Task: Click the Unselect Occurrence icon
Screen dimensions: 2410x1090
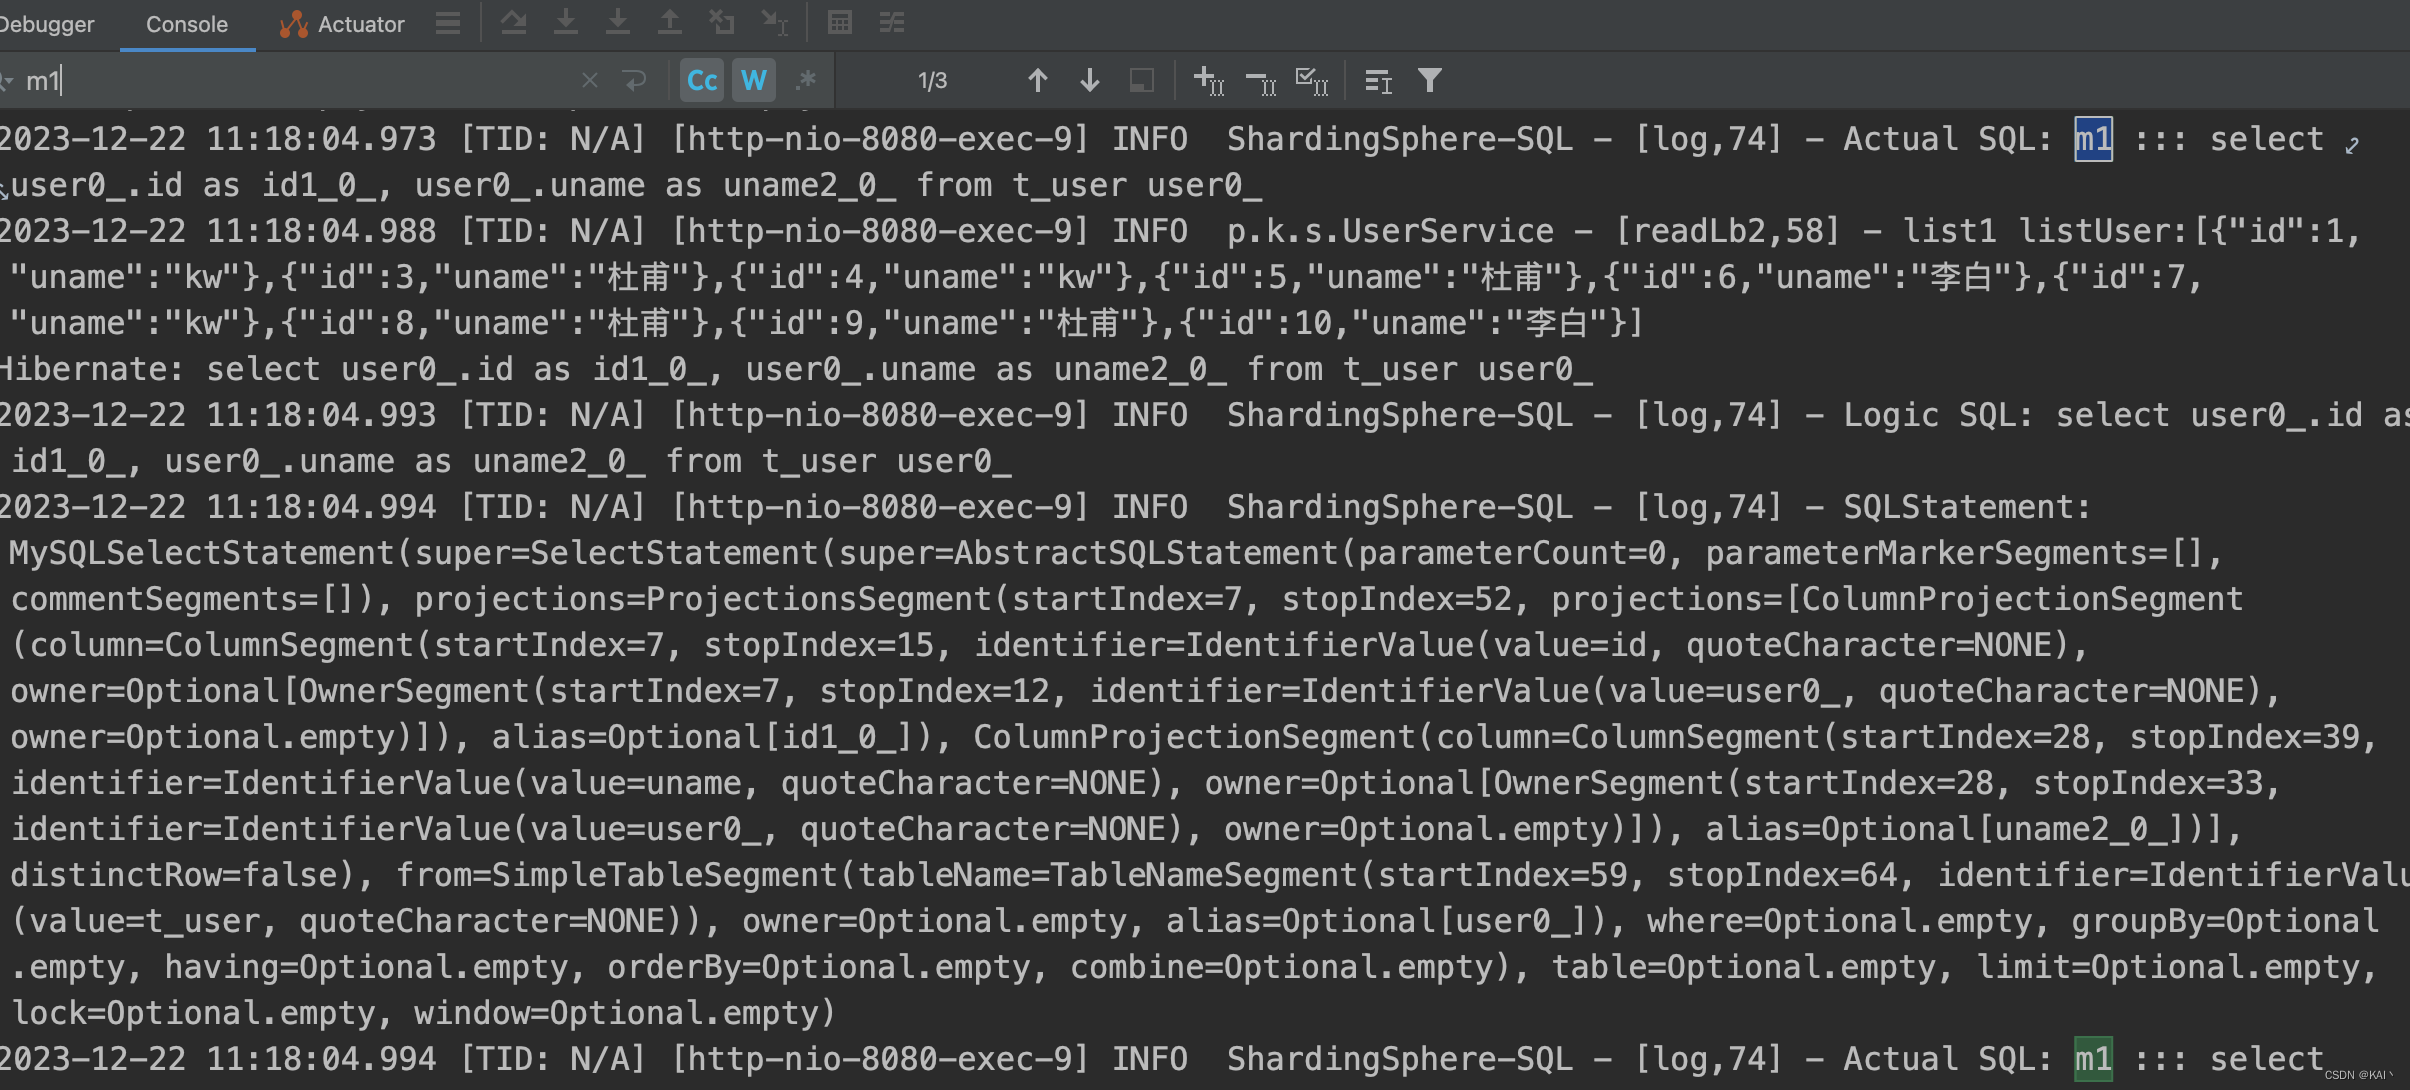Action: tap(1261, 82)
